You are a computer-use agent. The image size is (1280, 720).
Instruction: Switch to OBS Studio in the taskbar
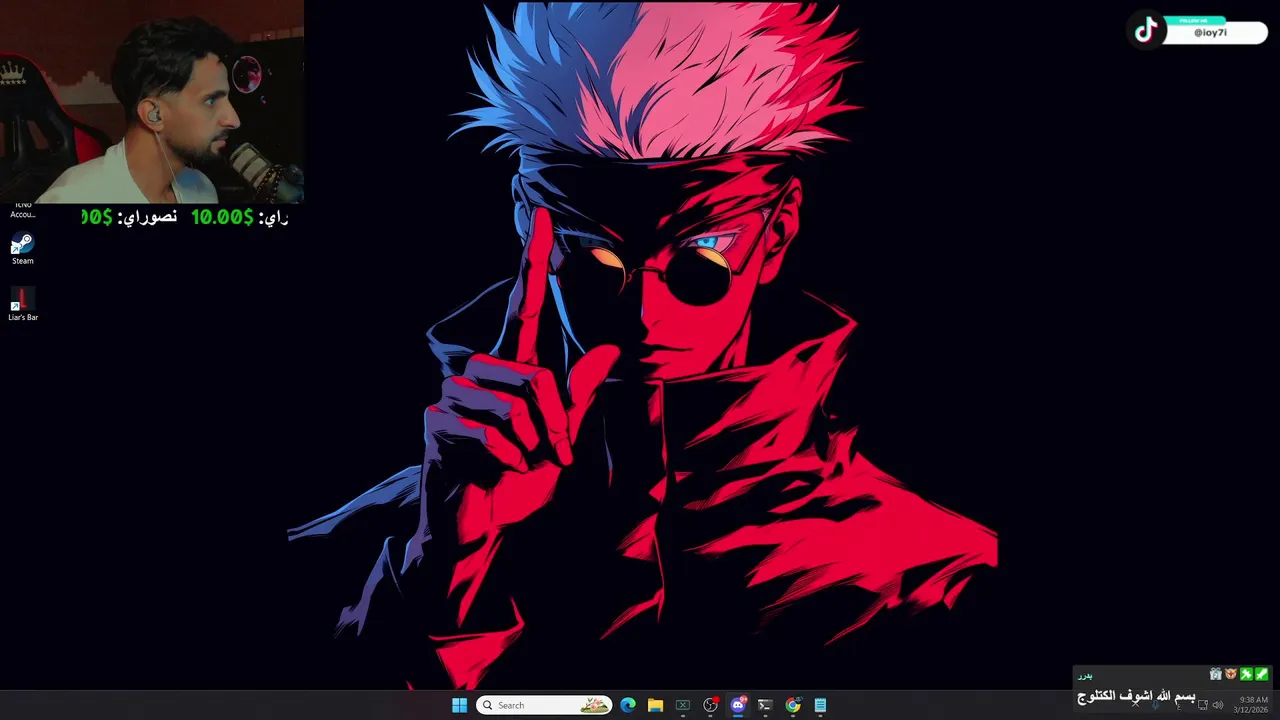710,705
